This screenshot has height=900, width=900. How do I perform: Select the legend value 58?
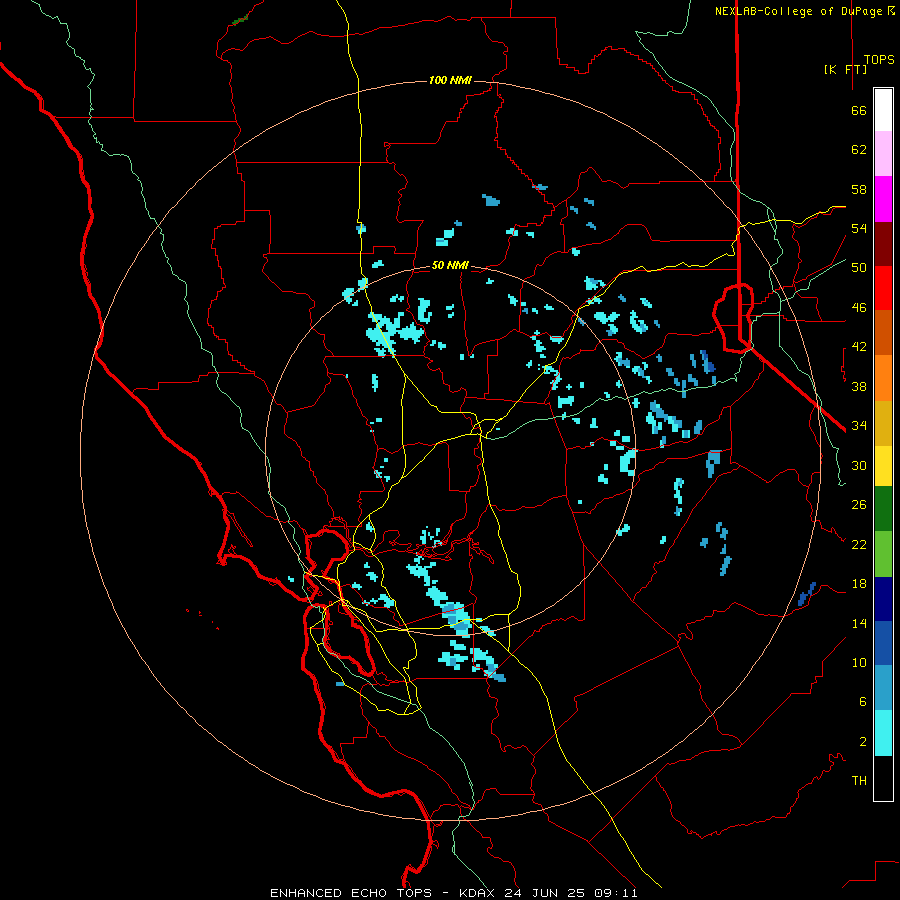859,189
